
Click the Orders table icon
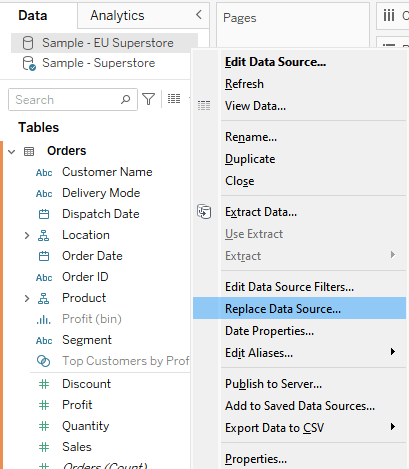click(x=29, y=152)
